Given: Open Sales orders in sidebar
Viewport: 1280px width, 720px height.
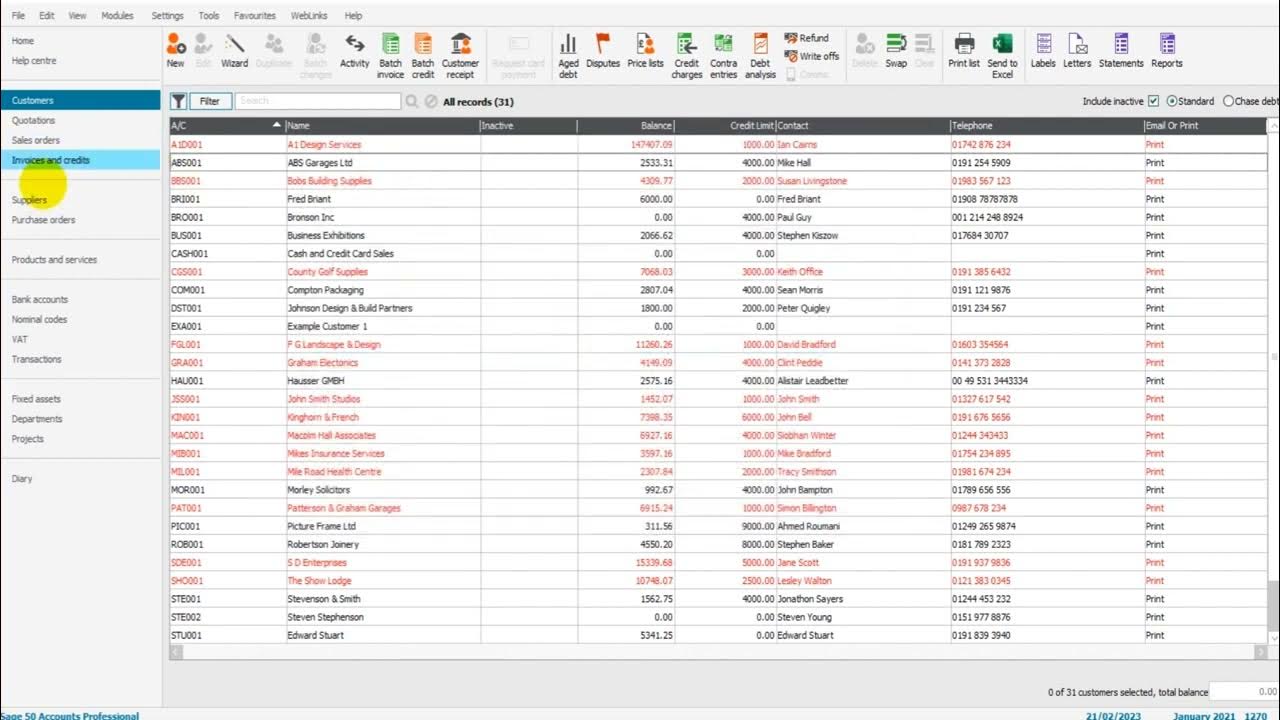Looking at the screenshot, I should tap(36, 140).
